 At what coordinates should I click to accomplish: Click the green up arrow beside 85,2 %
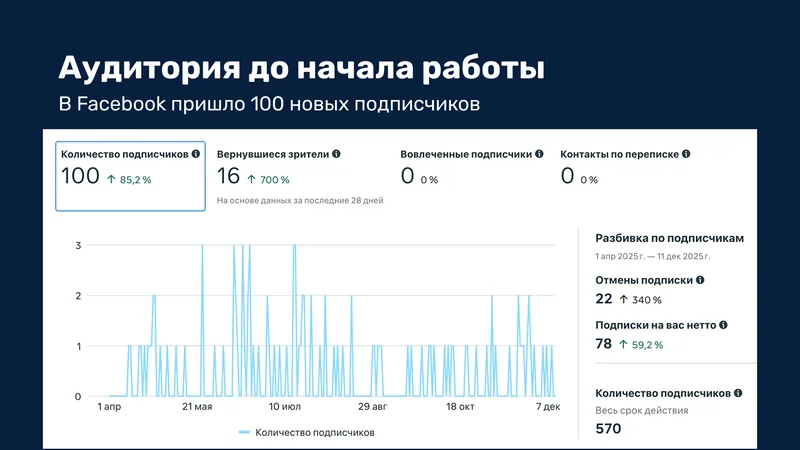(111, 179)
